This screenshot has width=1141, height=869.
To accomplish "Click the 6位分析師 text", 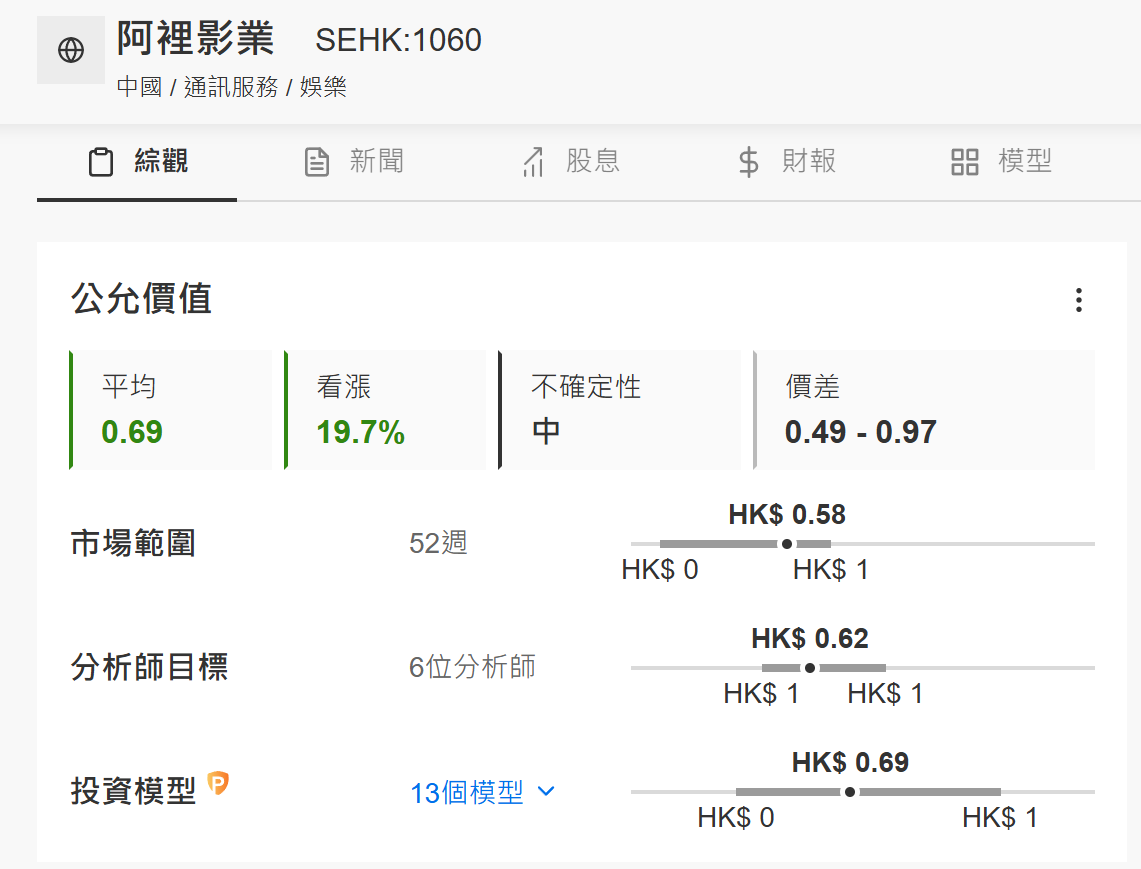I will click(472, 667).
